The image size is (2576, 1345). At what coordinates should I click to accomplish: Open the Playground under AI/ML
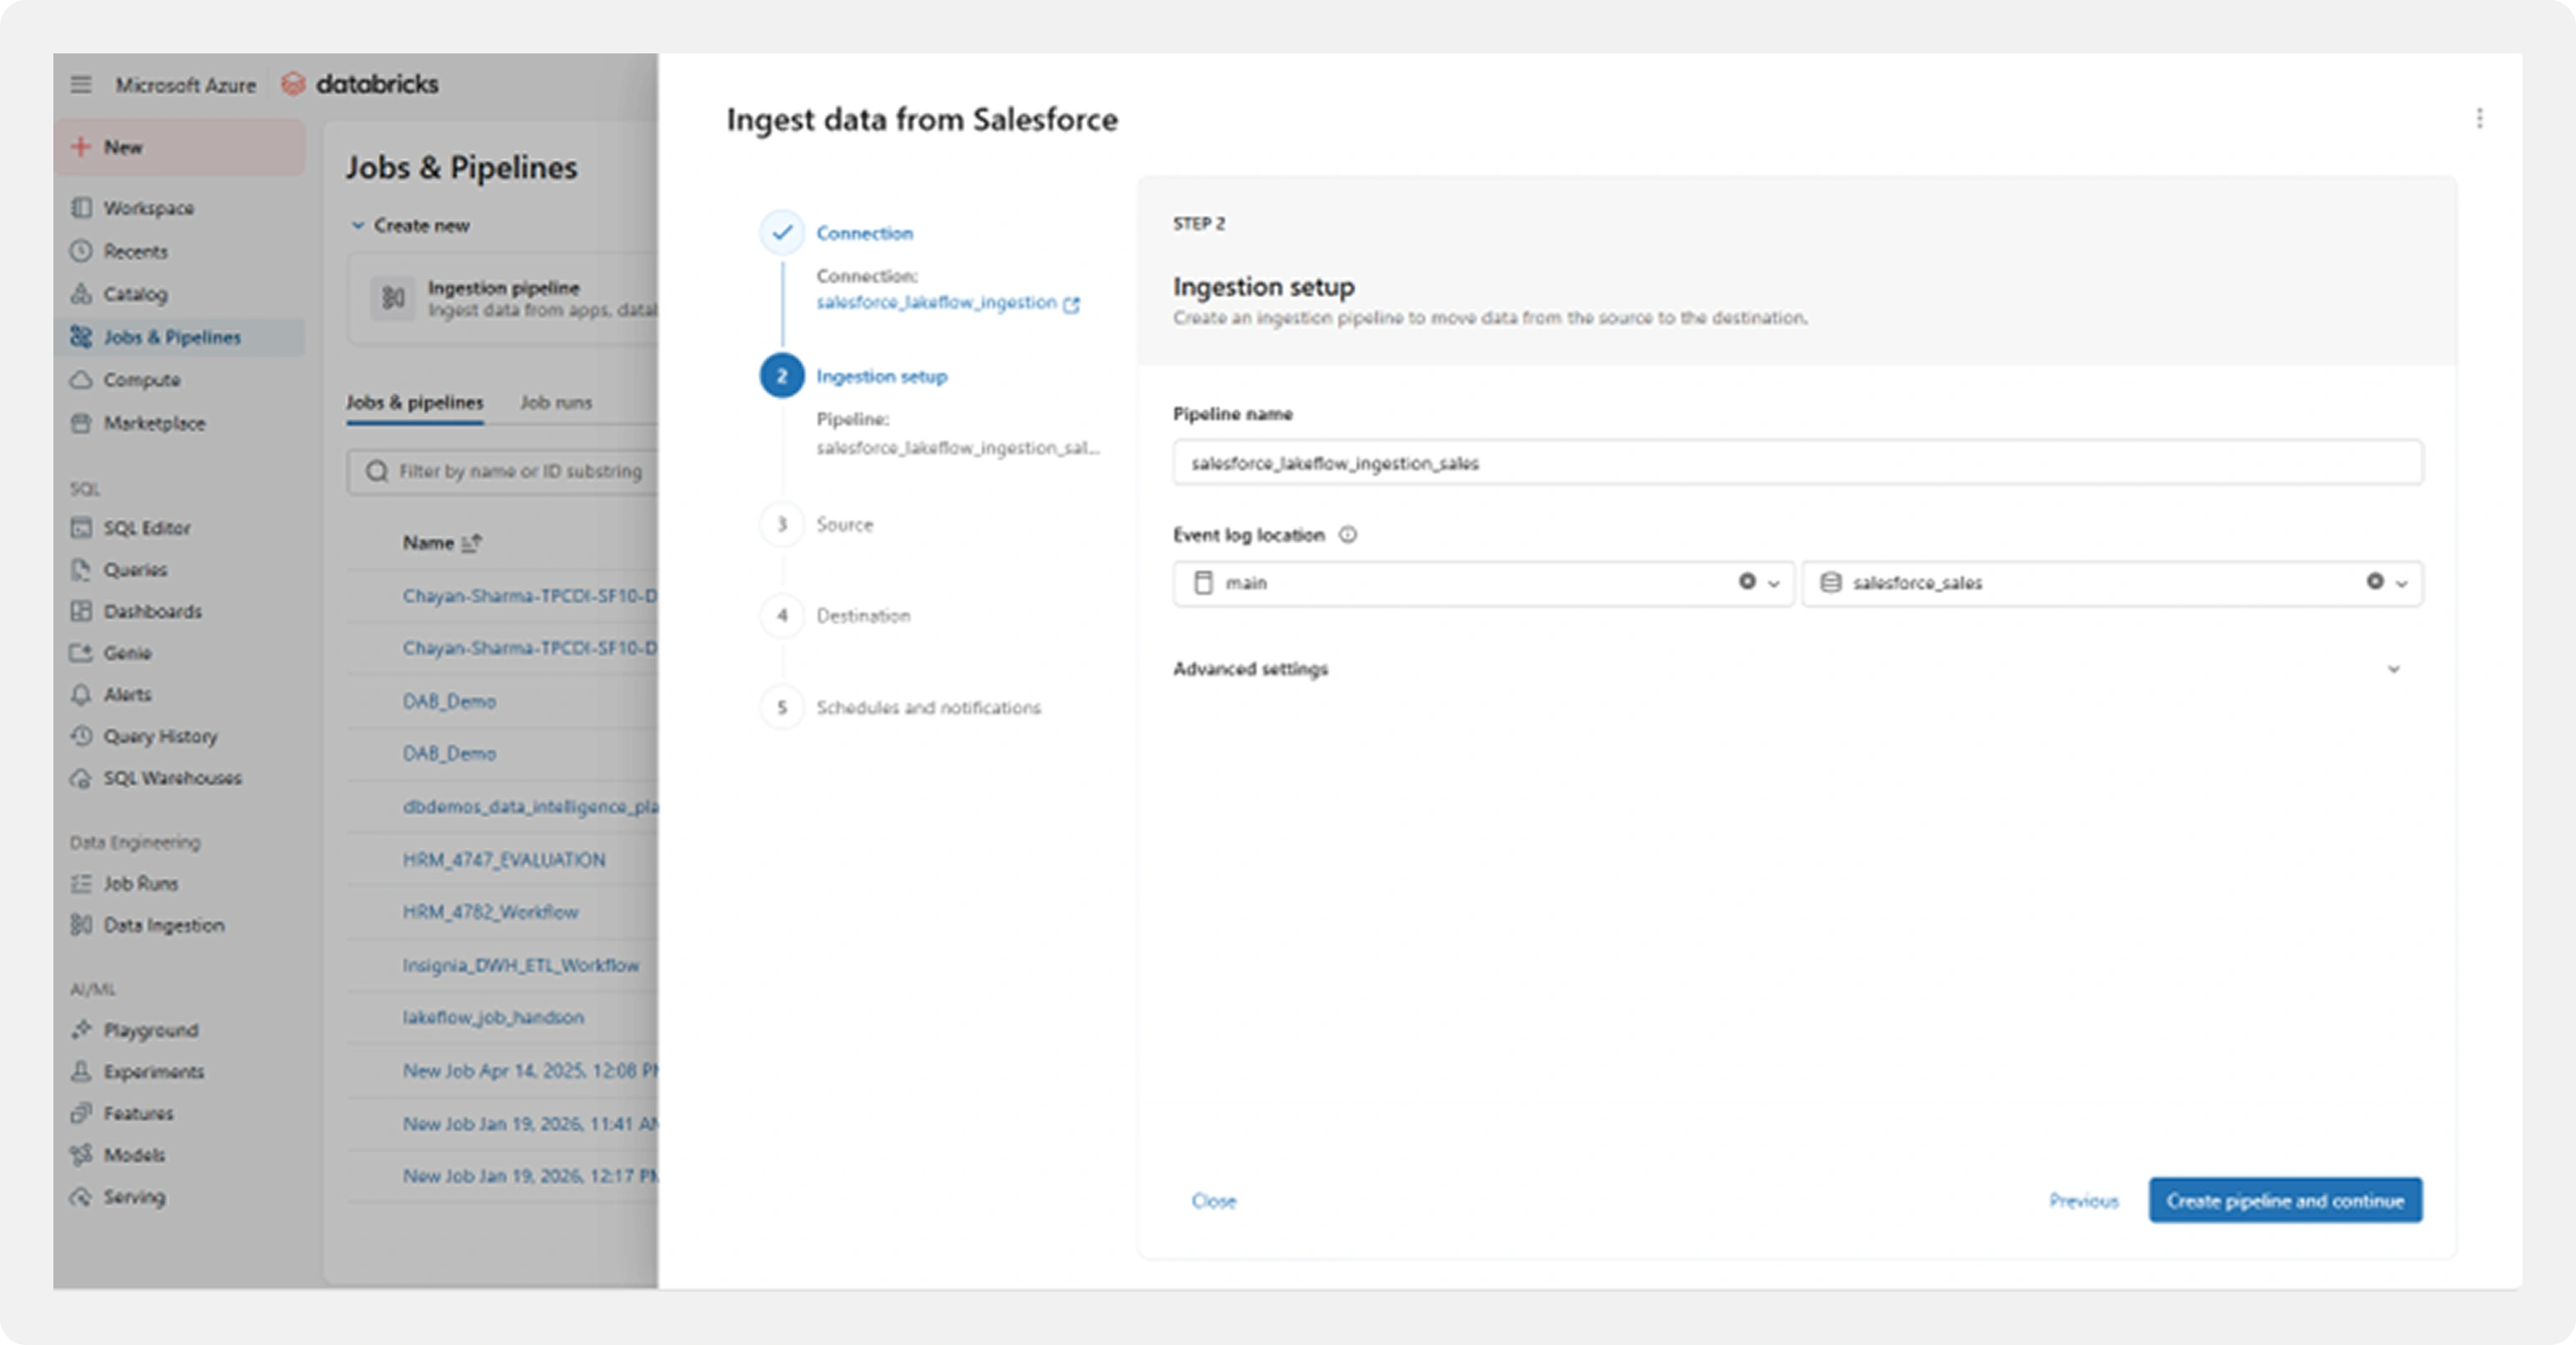pyautogui.click(x=150, y=1030)
